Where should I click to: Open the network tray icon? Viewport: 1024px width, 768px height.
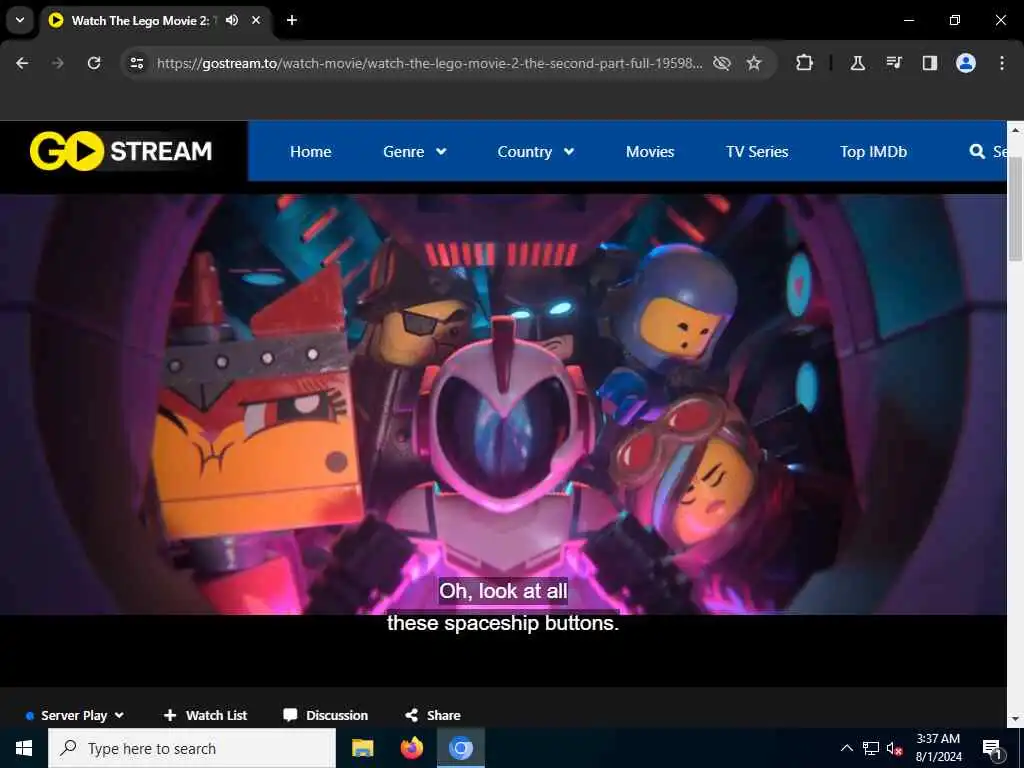pos(871,748)
